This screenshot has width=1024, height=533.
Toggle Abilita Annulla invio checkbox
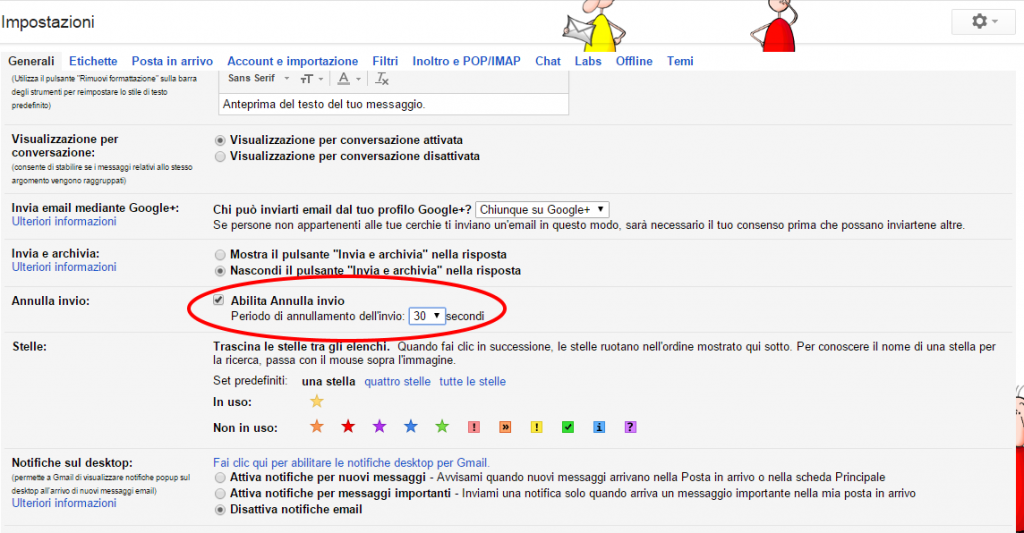219,300
